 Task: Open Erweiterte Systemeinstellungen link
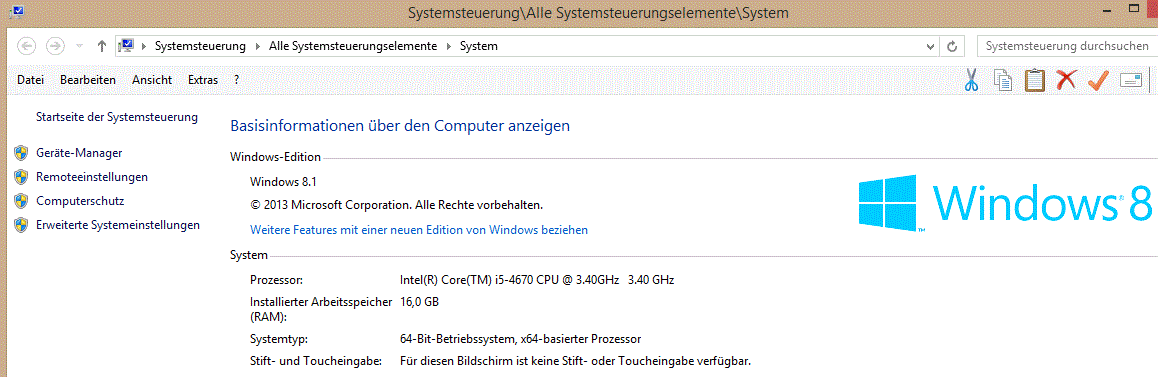(x=117, y=225)
